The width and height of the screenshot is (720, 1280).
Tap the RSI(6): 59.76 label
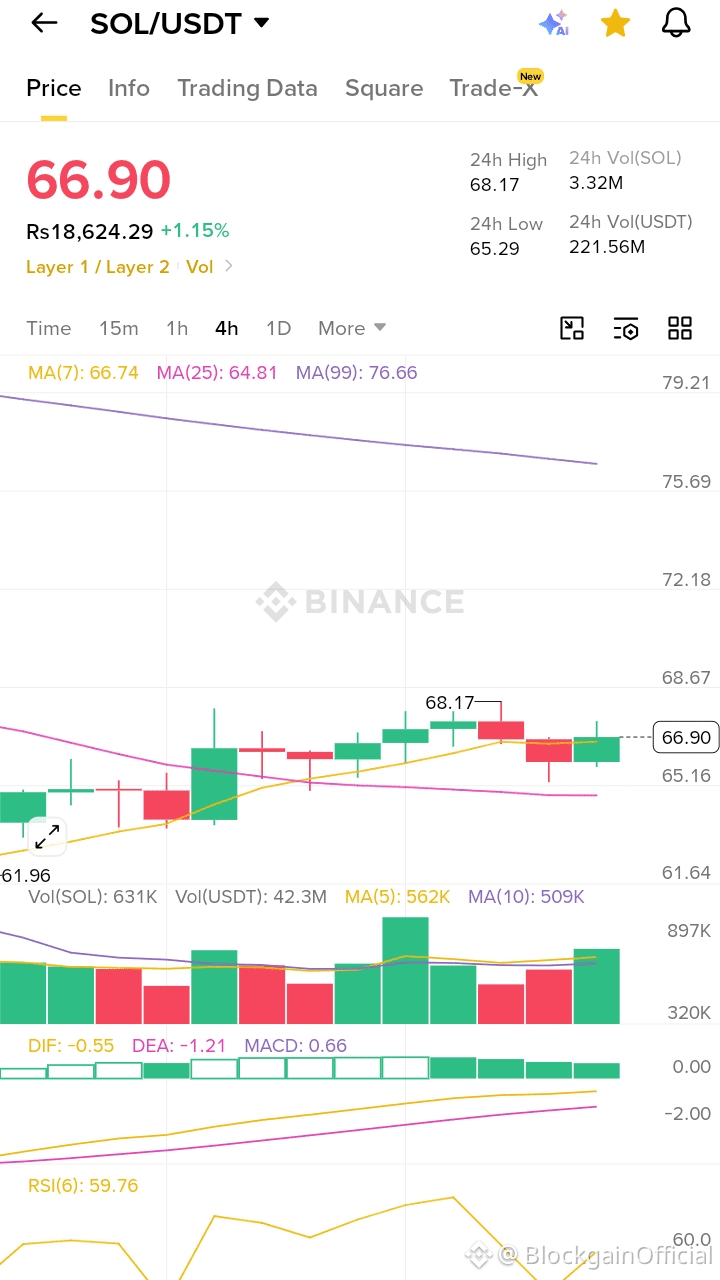[83, 1186]
